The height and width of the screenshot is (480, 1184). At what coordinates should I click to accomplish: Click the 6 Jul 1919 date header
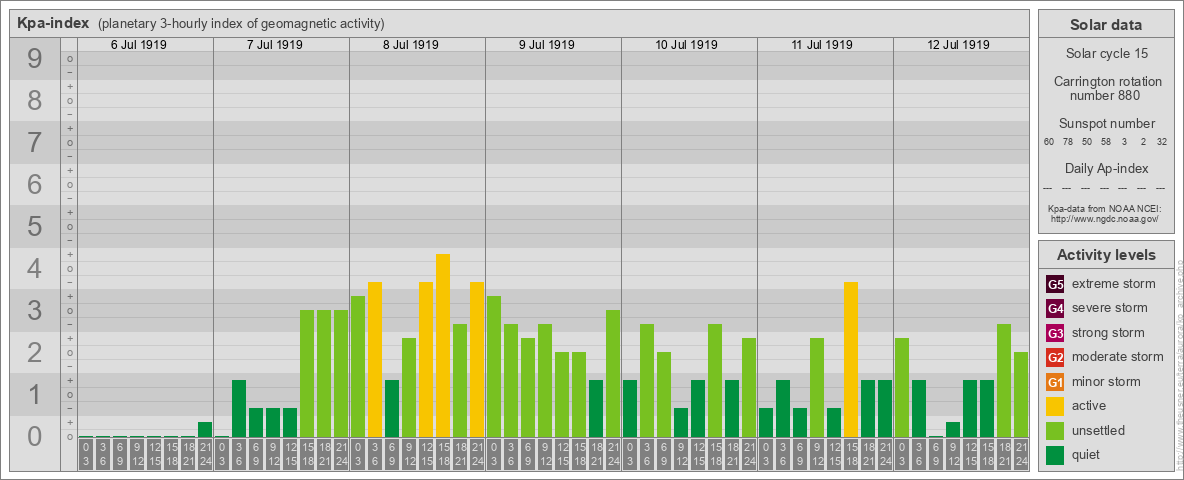tap(138, 45)
